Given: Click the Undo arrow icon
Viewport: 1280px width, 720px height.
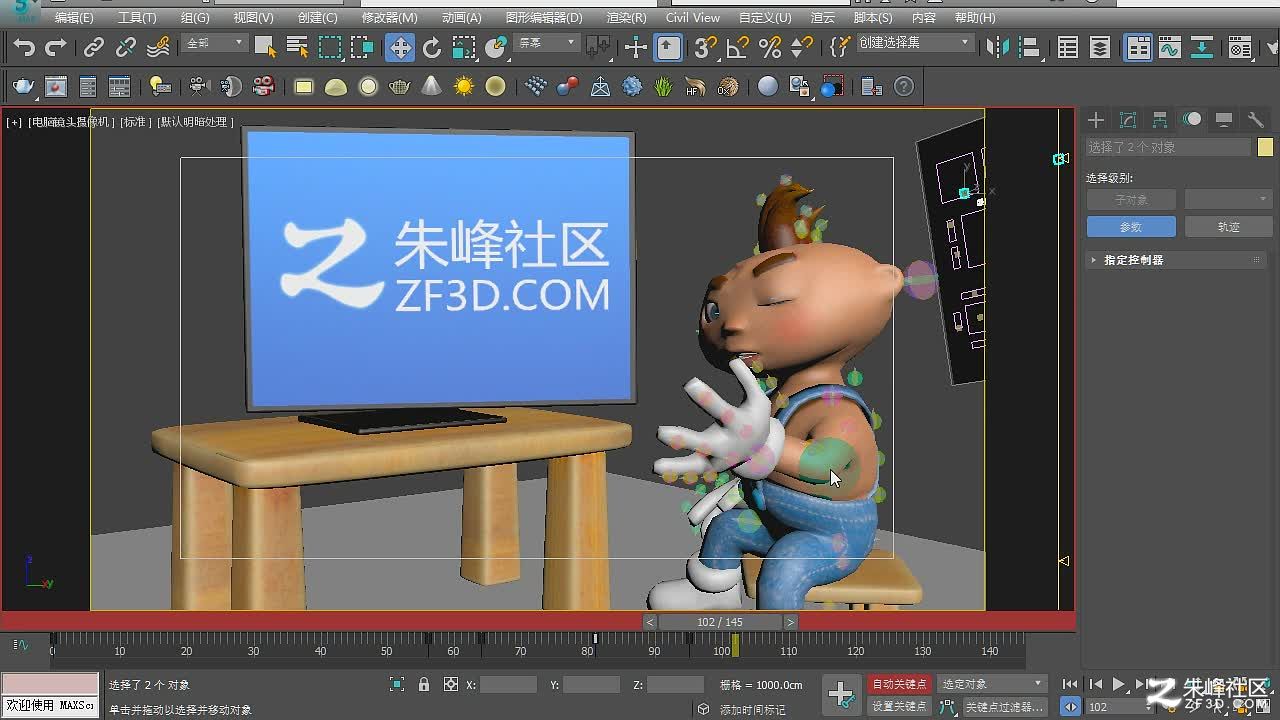Looking at the screenshot, I should pos(23,47).
